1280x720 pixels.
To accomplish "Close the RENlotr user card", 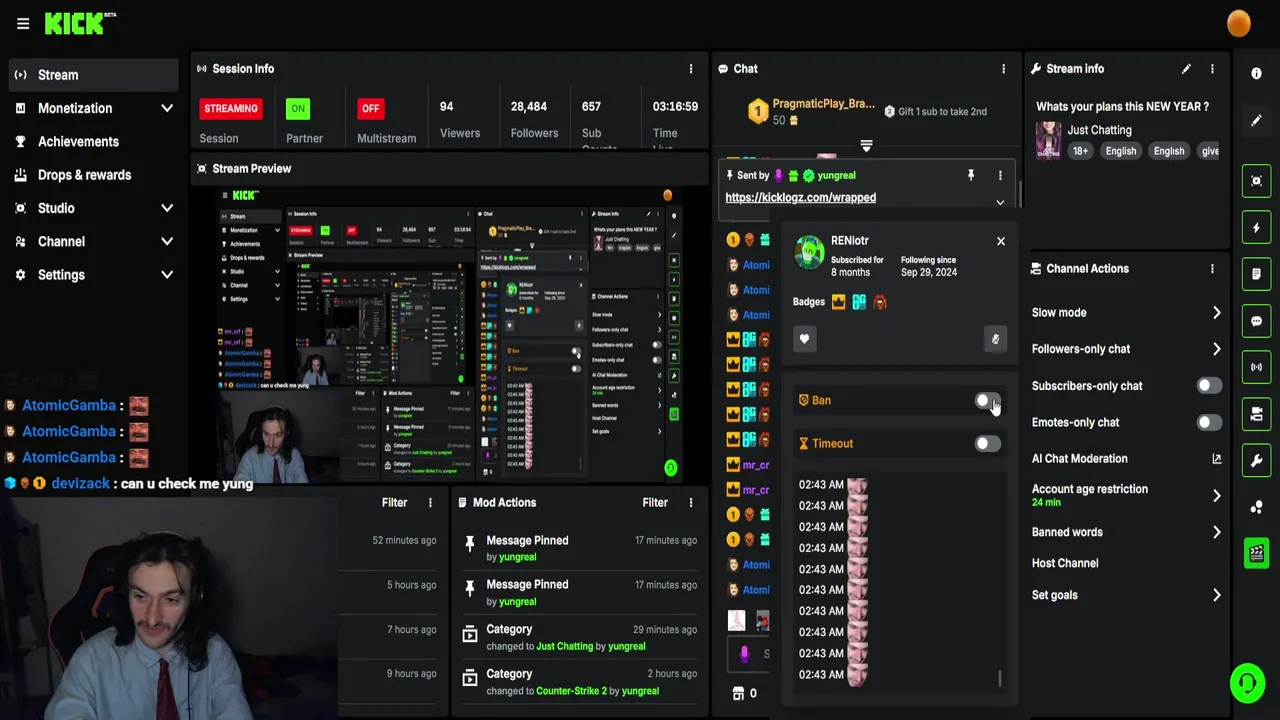I will click(x=1000, y=241).
